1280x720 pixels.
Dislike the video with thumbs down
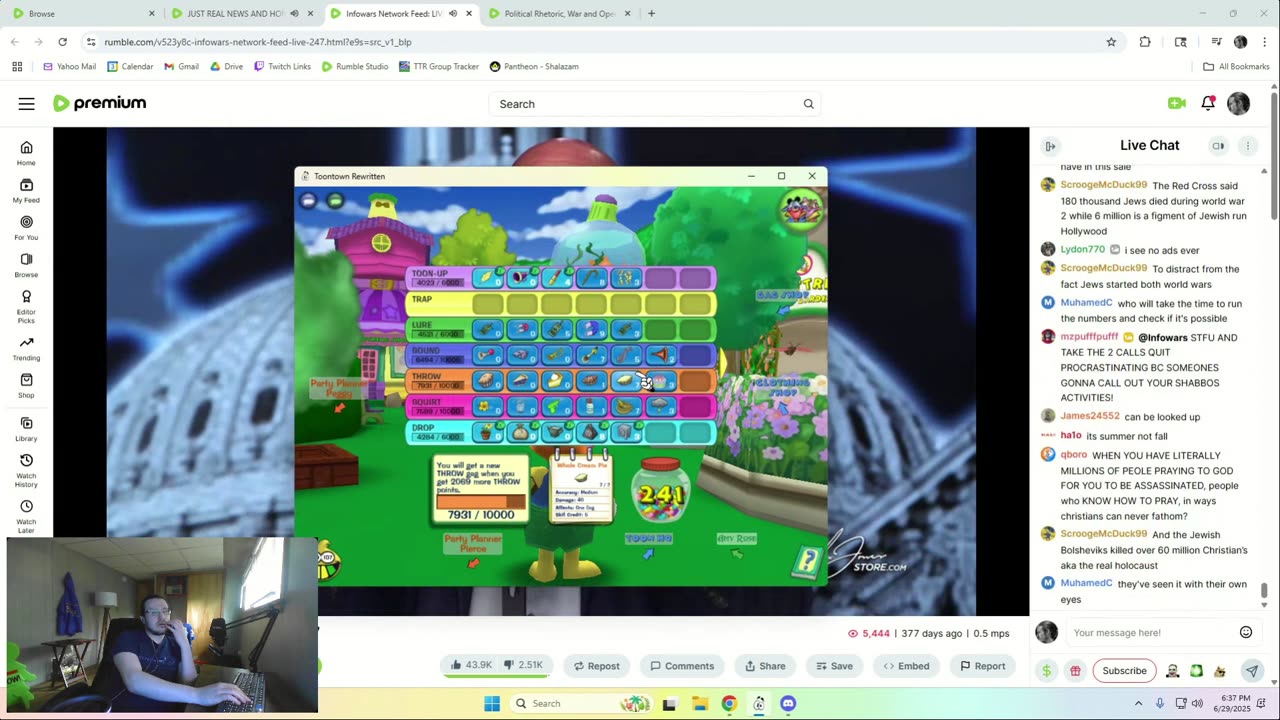(525, 666)
